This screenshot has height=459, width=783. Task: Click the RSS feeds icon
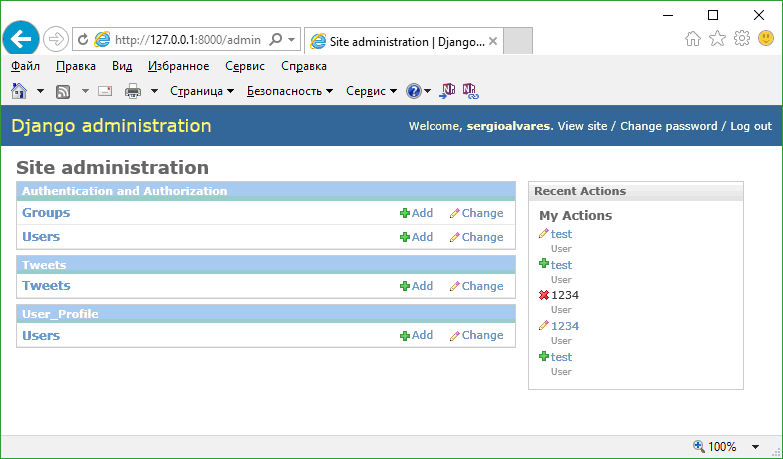coord(63,91)
